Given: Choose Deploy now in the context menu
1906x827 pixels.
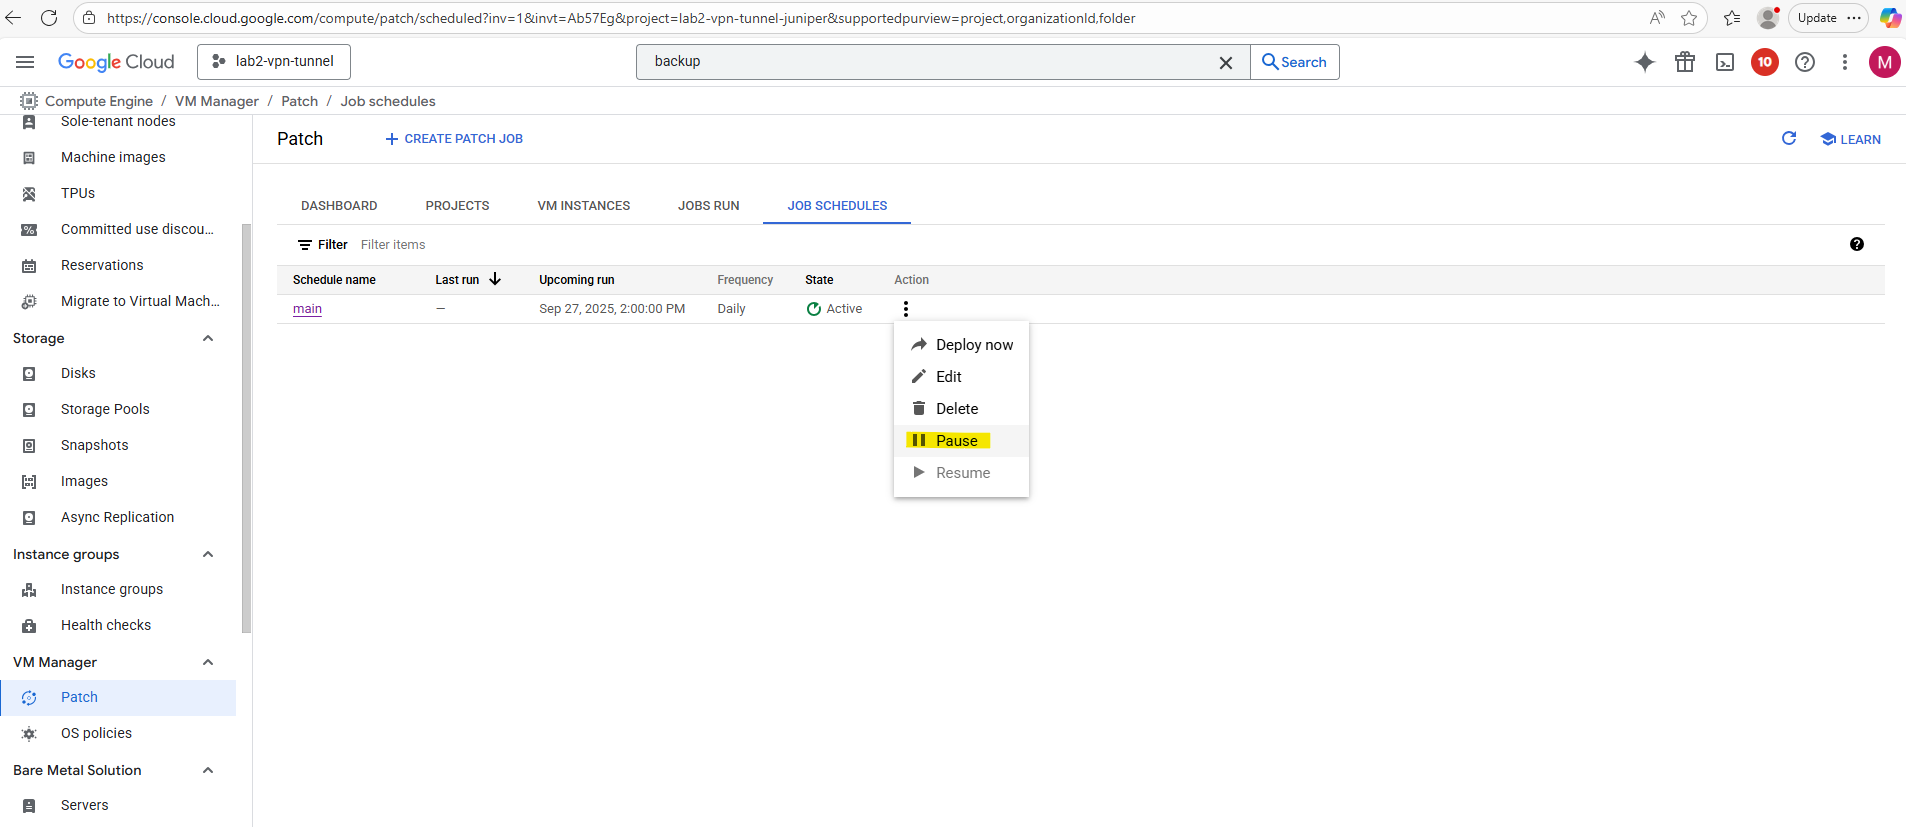Looking at the screenshot, I should point(973,345).
